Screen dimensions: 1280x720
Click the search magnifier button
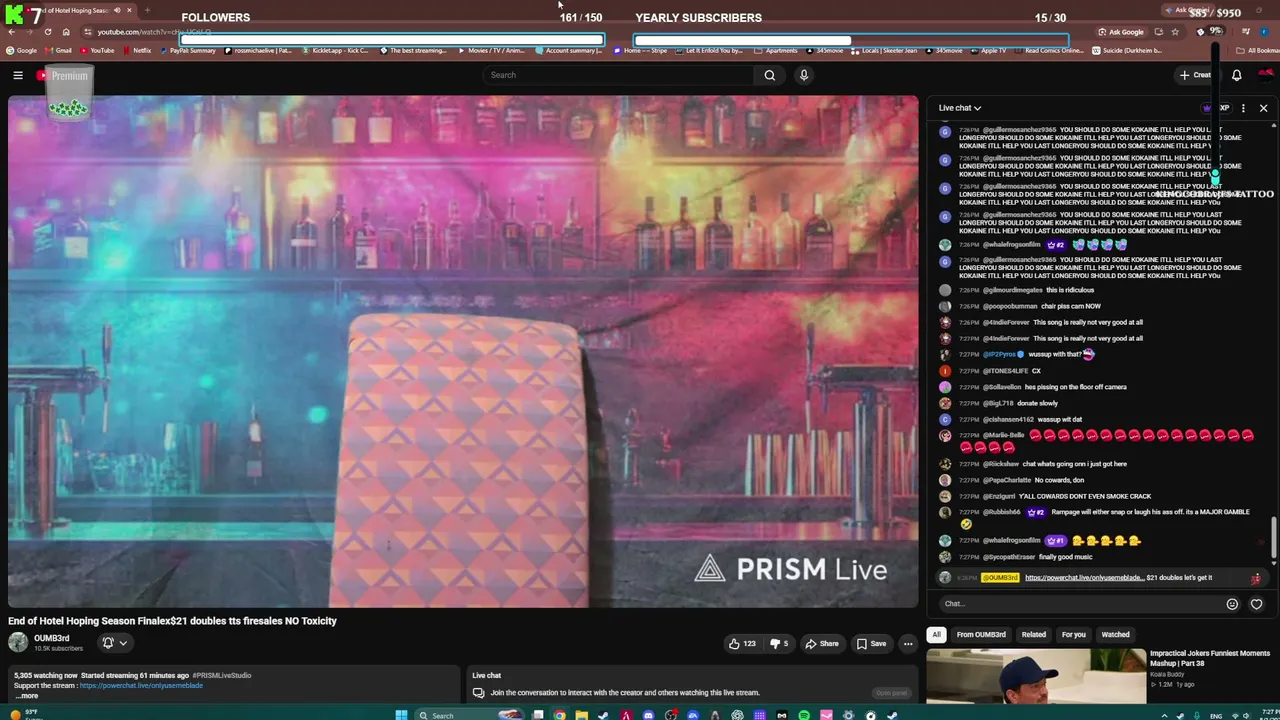tap(770, 75)
